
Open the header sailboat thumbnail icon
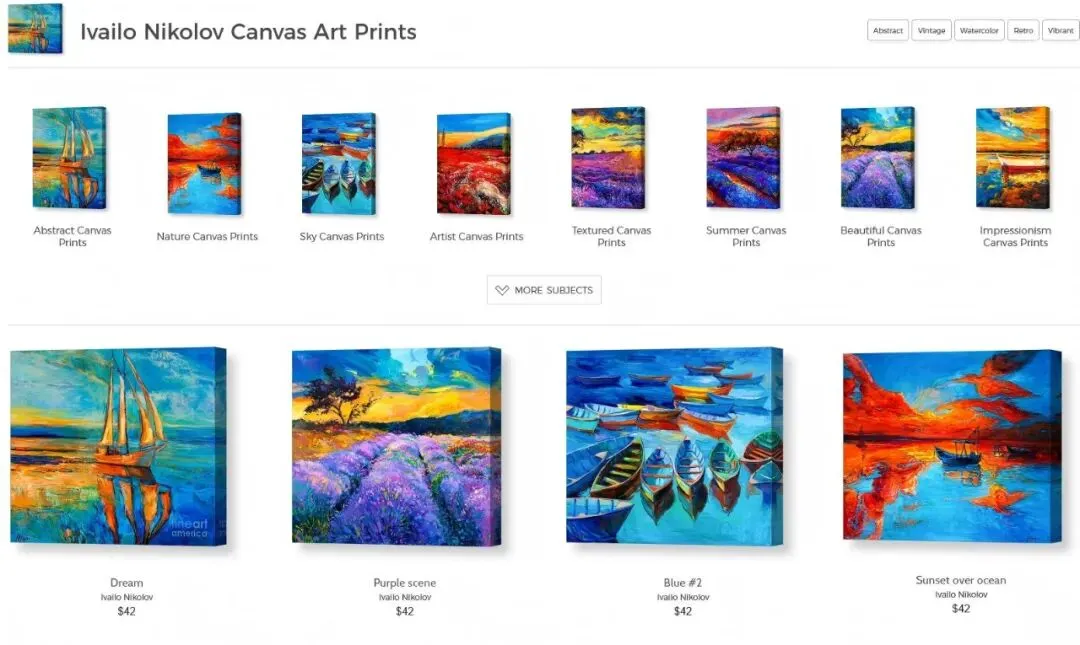(35, 29)
